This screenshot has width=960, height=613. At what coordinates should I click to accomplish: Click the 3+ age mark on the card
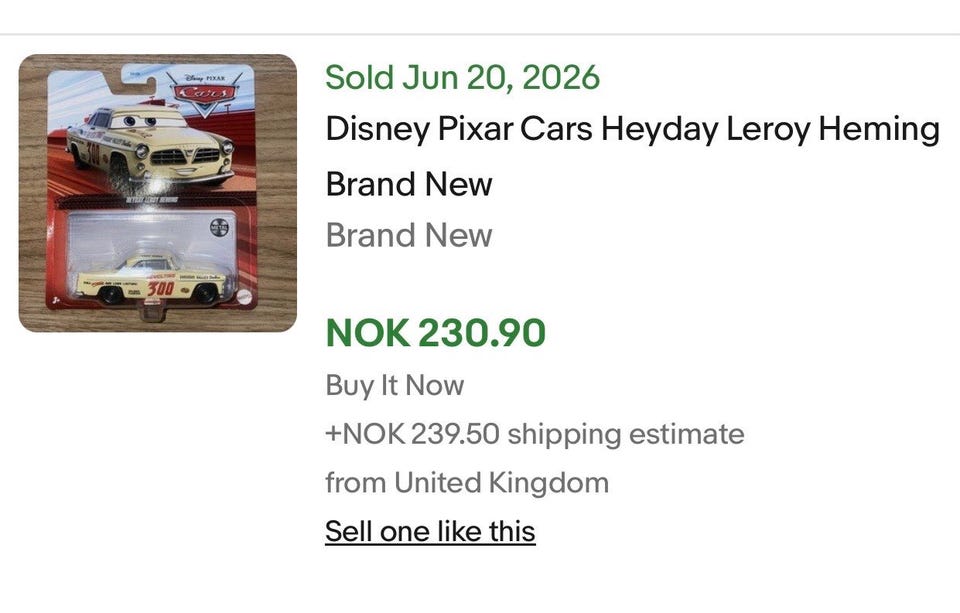click(x=56, y=300)
